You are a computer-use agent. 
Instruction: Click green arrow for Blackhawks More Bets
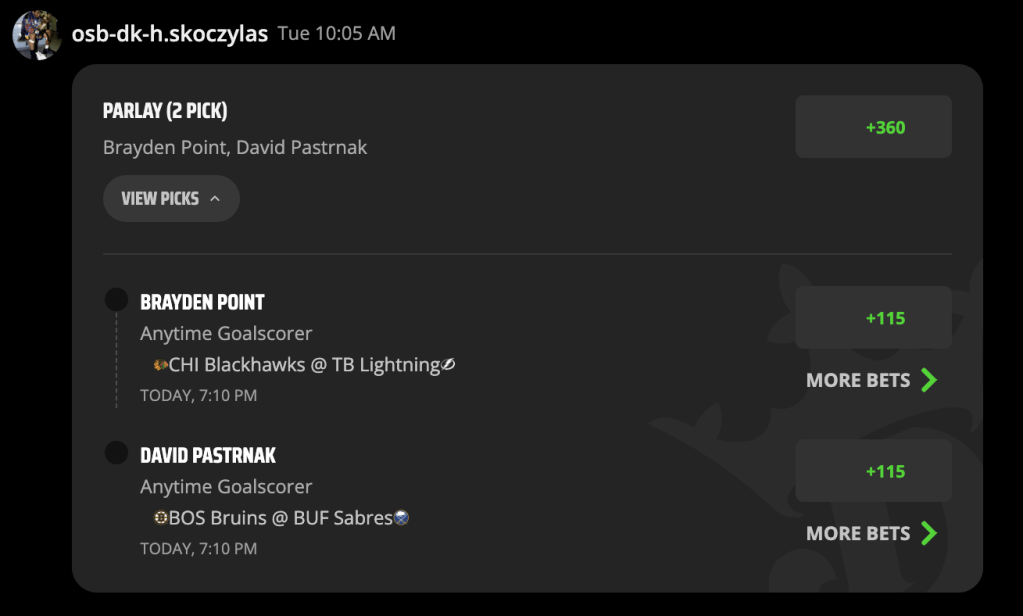pyautogui.click(x=929, y=380)
